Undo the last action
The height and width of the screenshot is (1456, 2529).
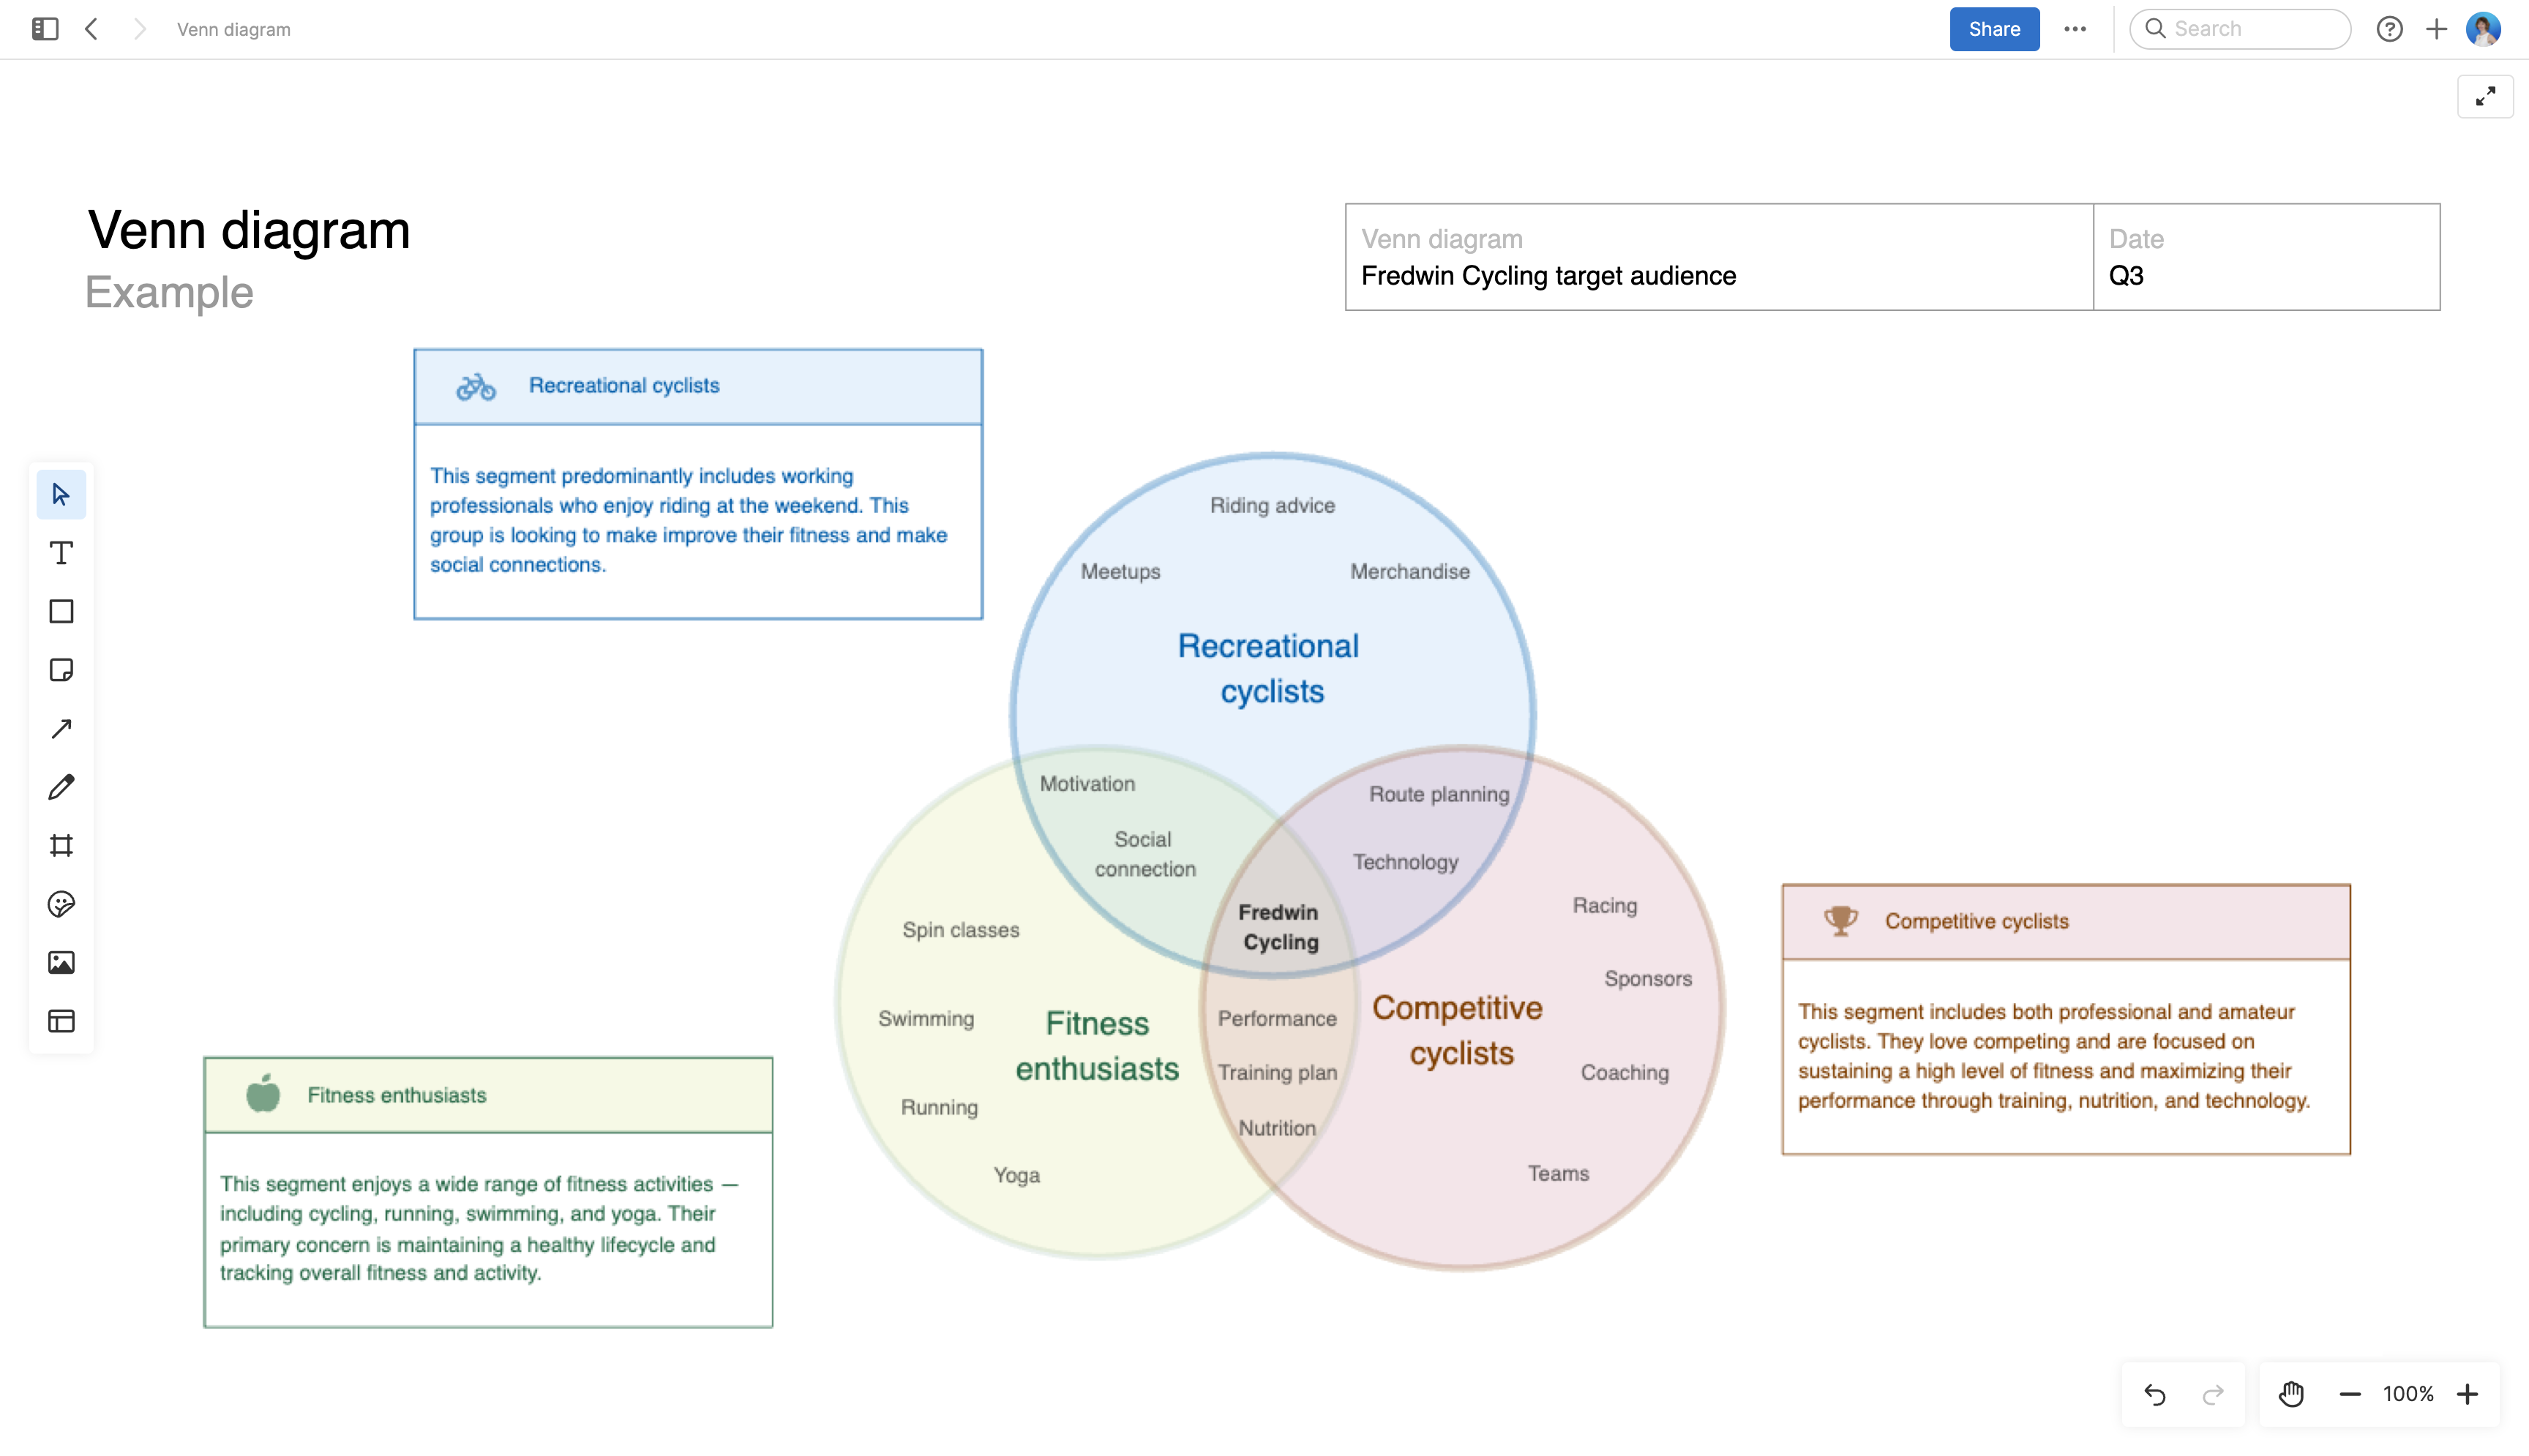(x=2154, y=1394)
